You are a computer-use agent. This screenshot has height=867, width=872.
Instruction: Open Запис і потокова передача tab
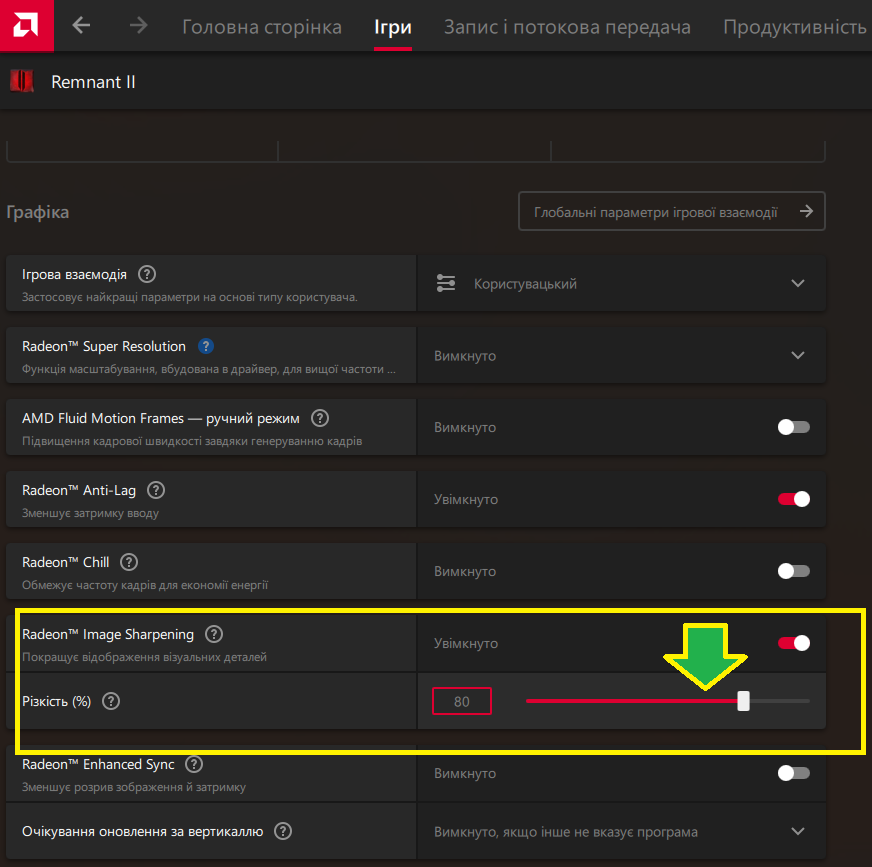coord(567,27)
